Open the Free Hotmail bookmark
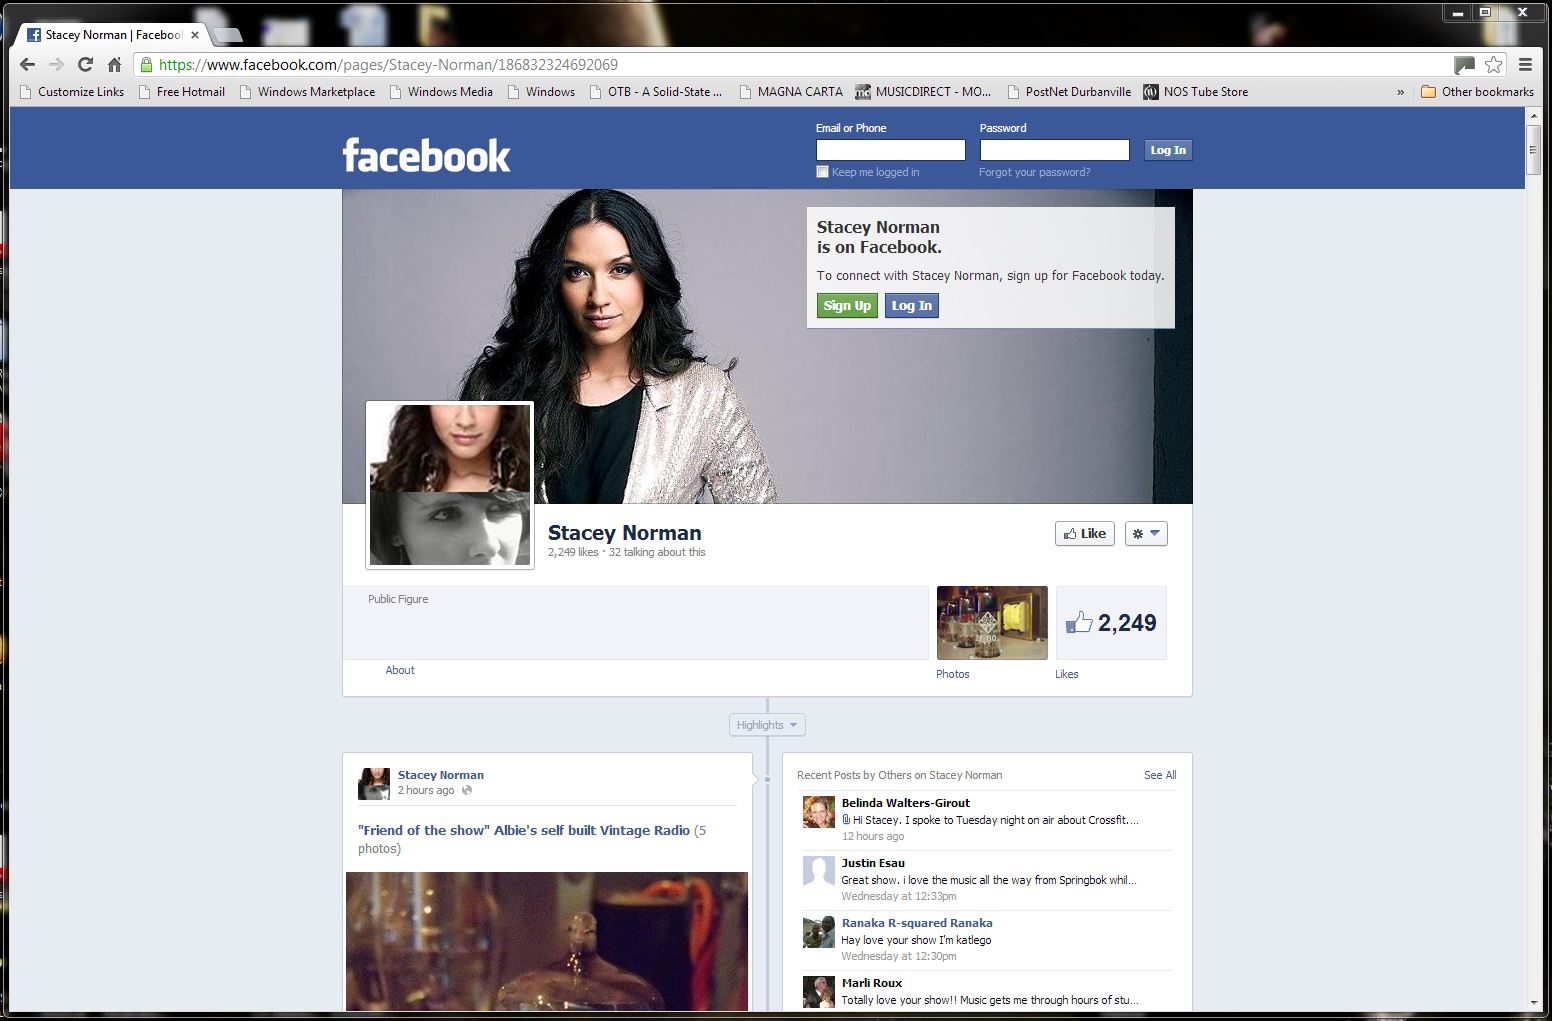1552x1021 pixels. point(182,91)
